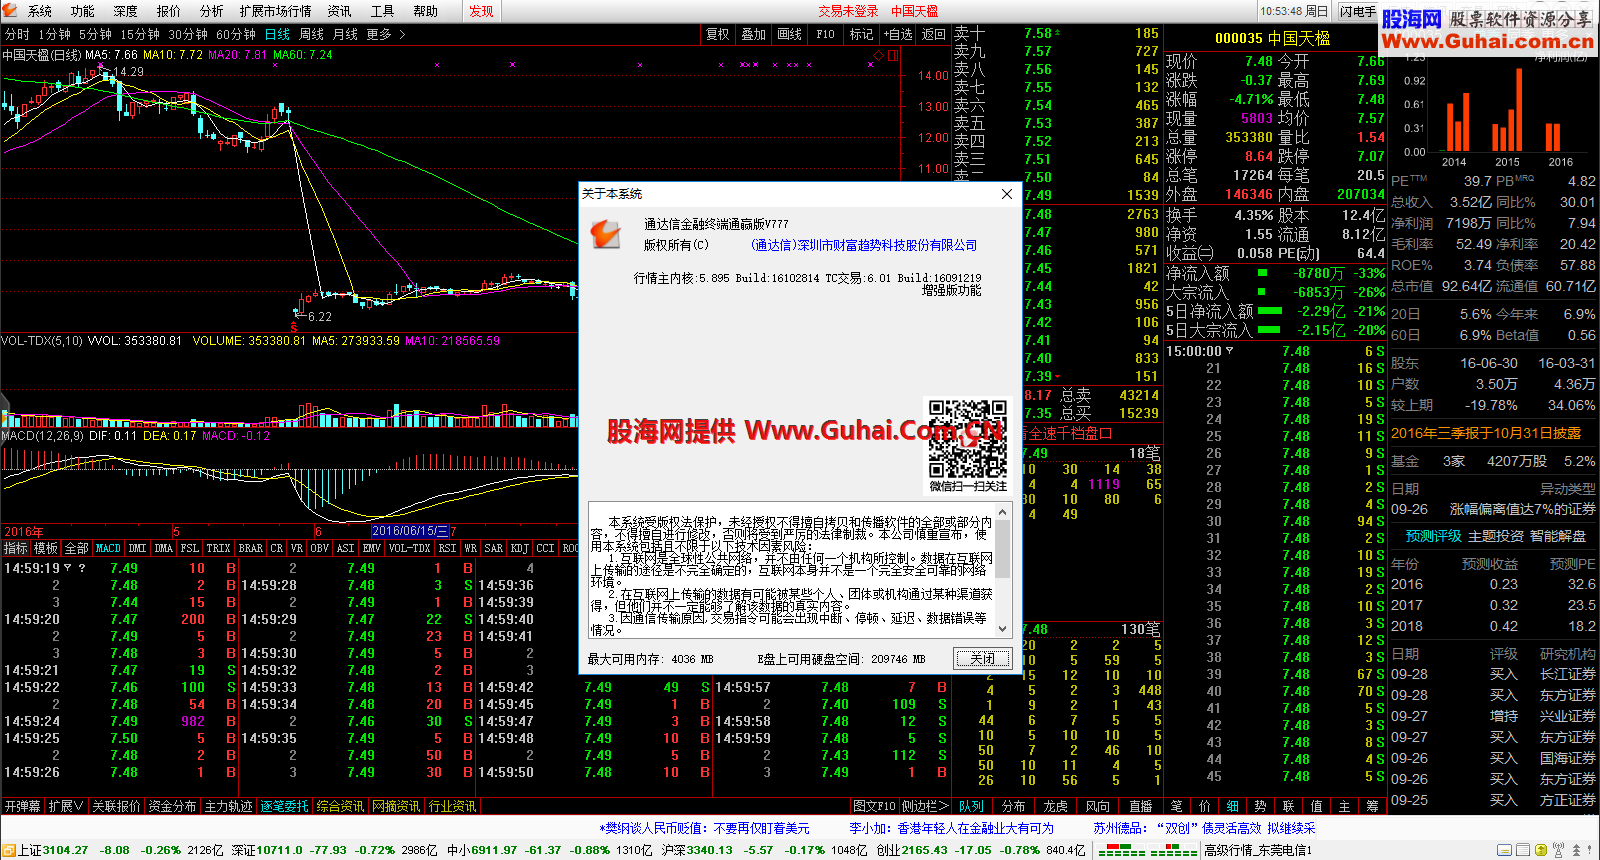The width and height of the screenshot is (1600, 860).
Task: Open the 功能 menu
Action: pos(83,11)
